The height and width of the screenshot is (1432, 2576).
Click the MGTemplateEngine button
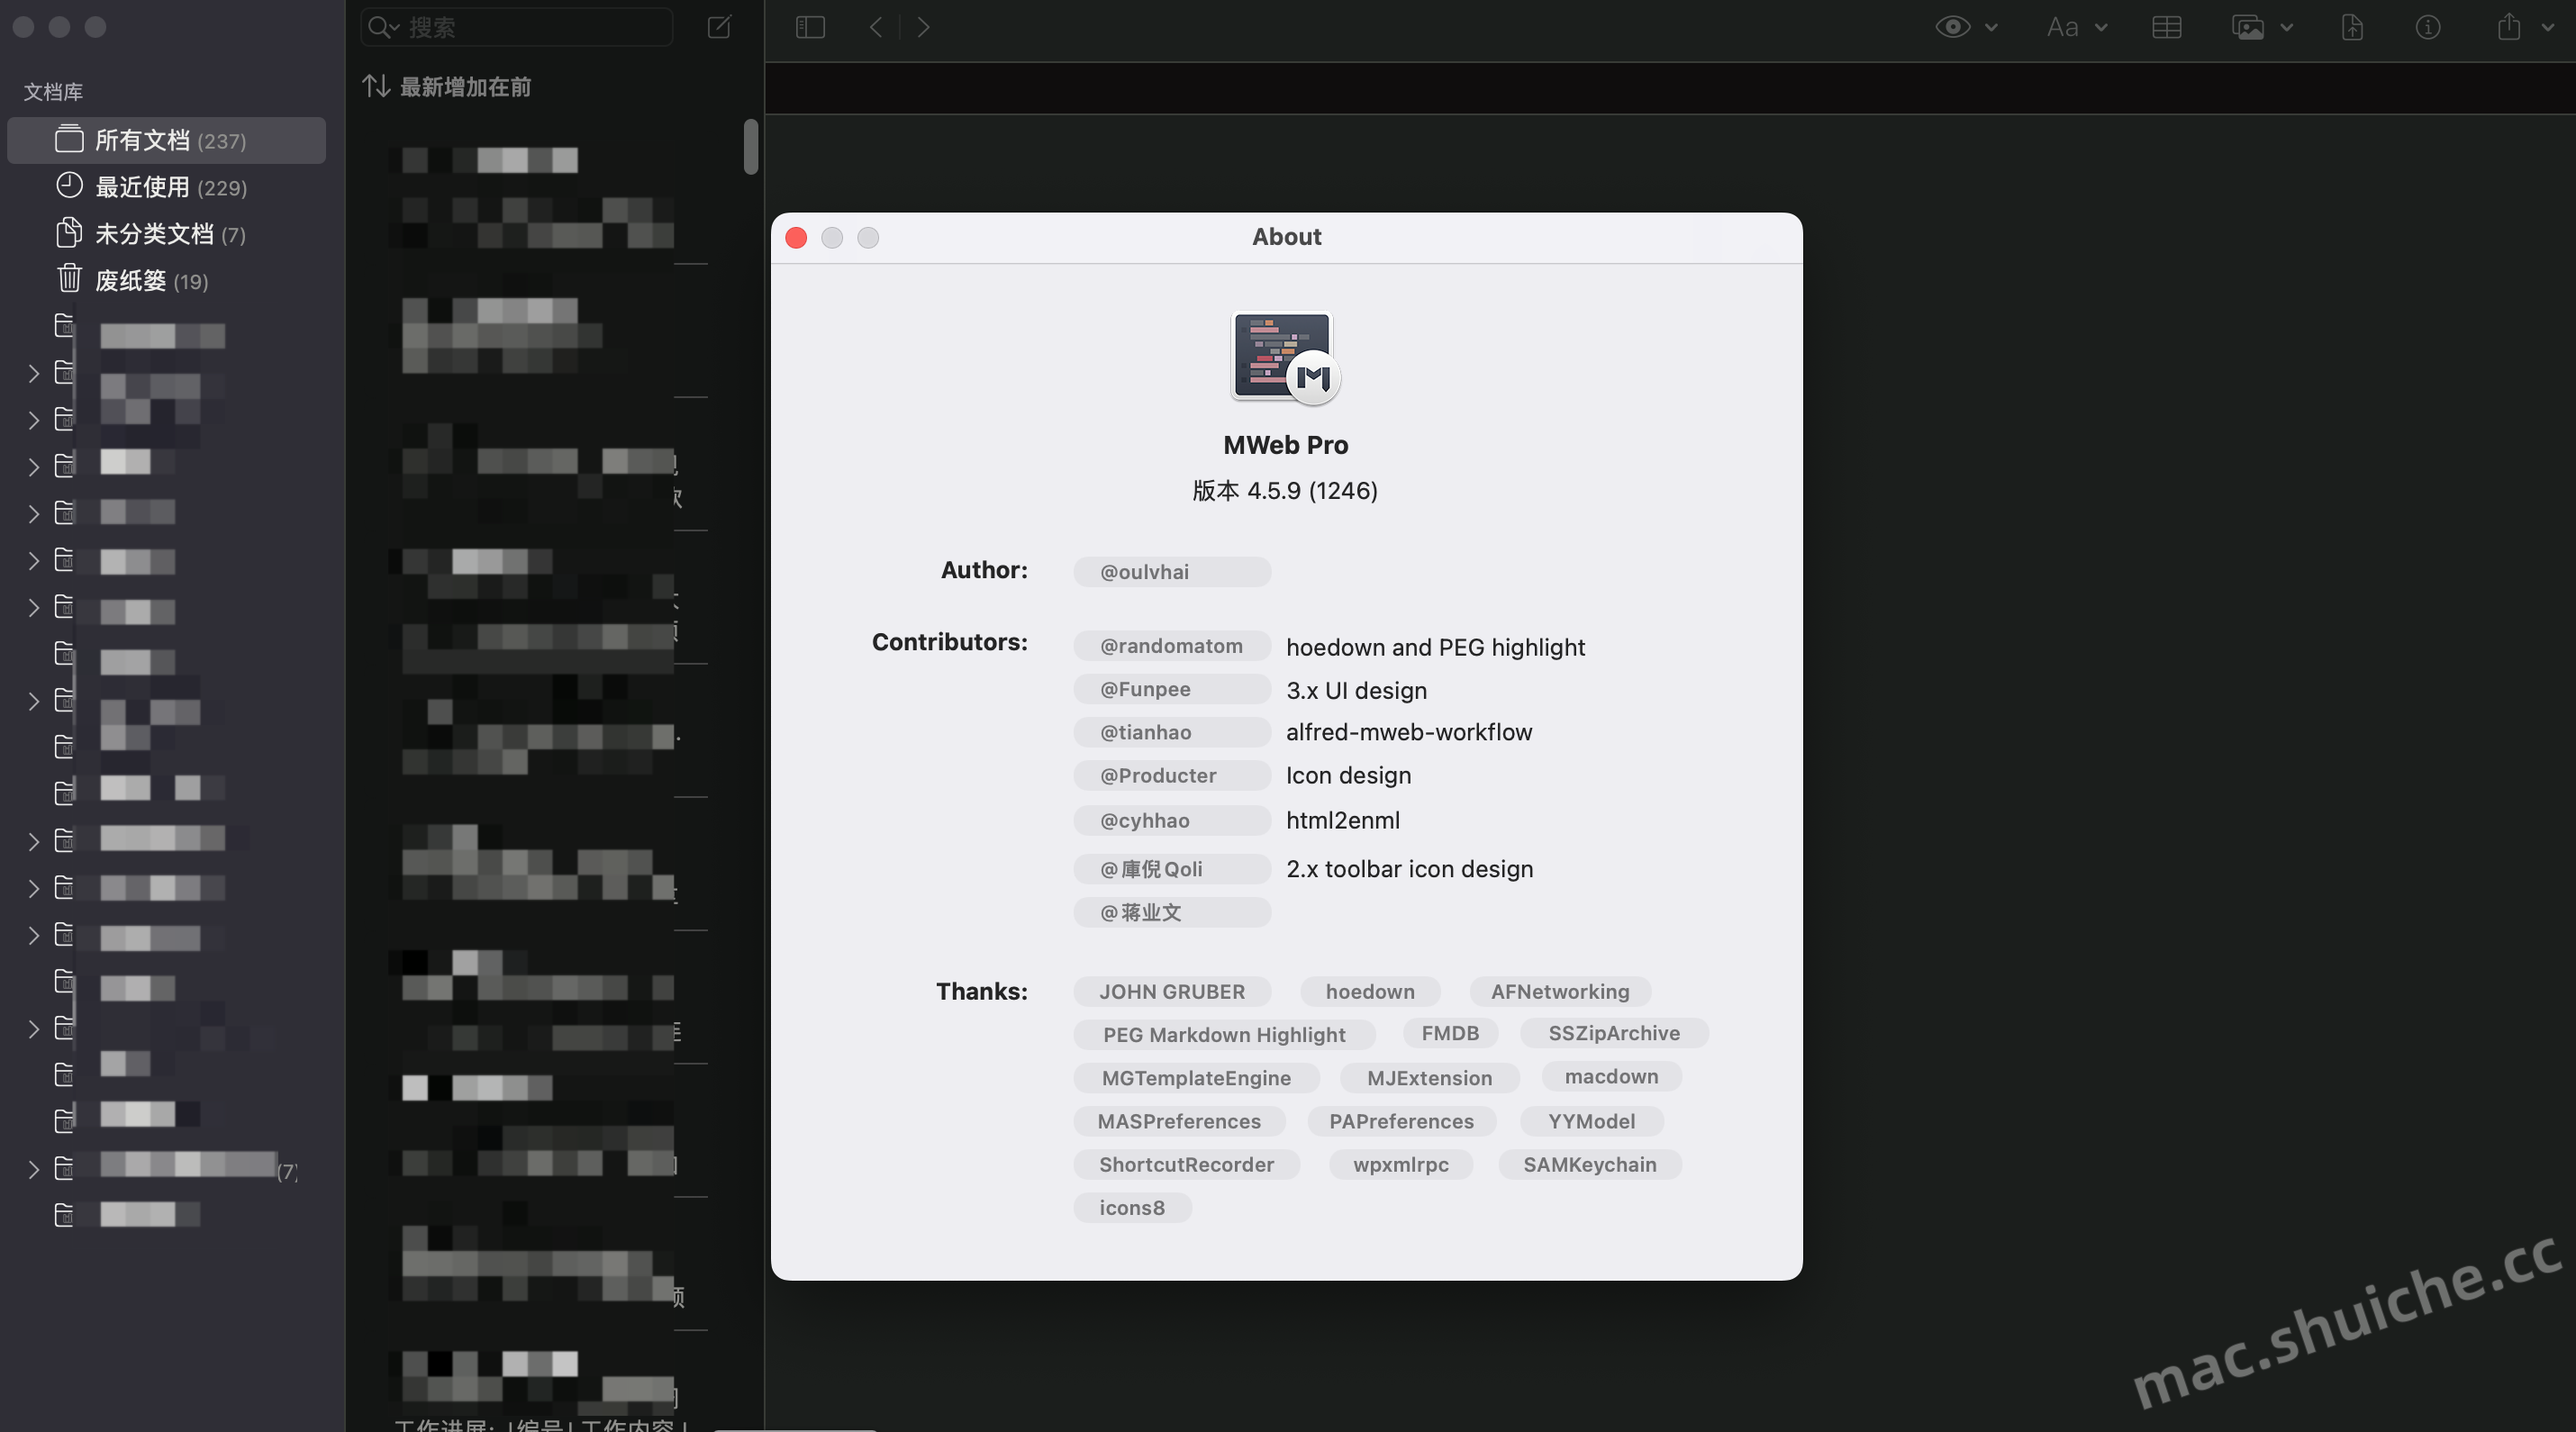click(x=1196, y=1077)
